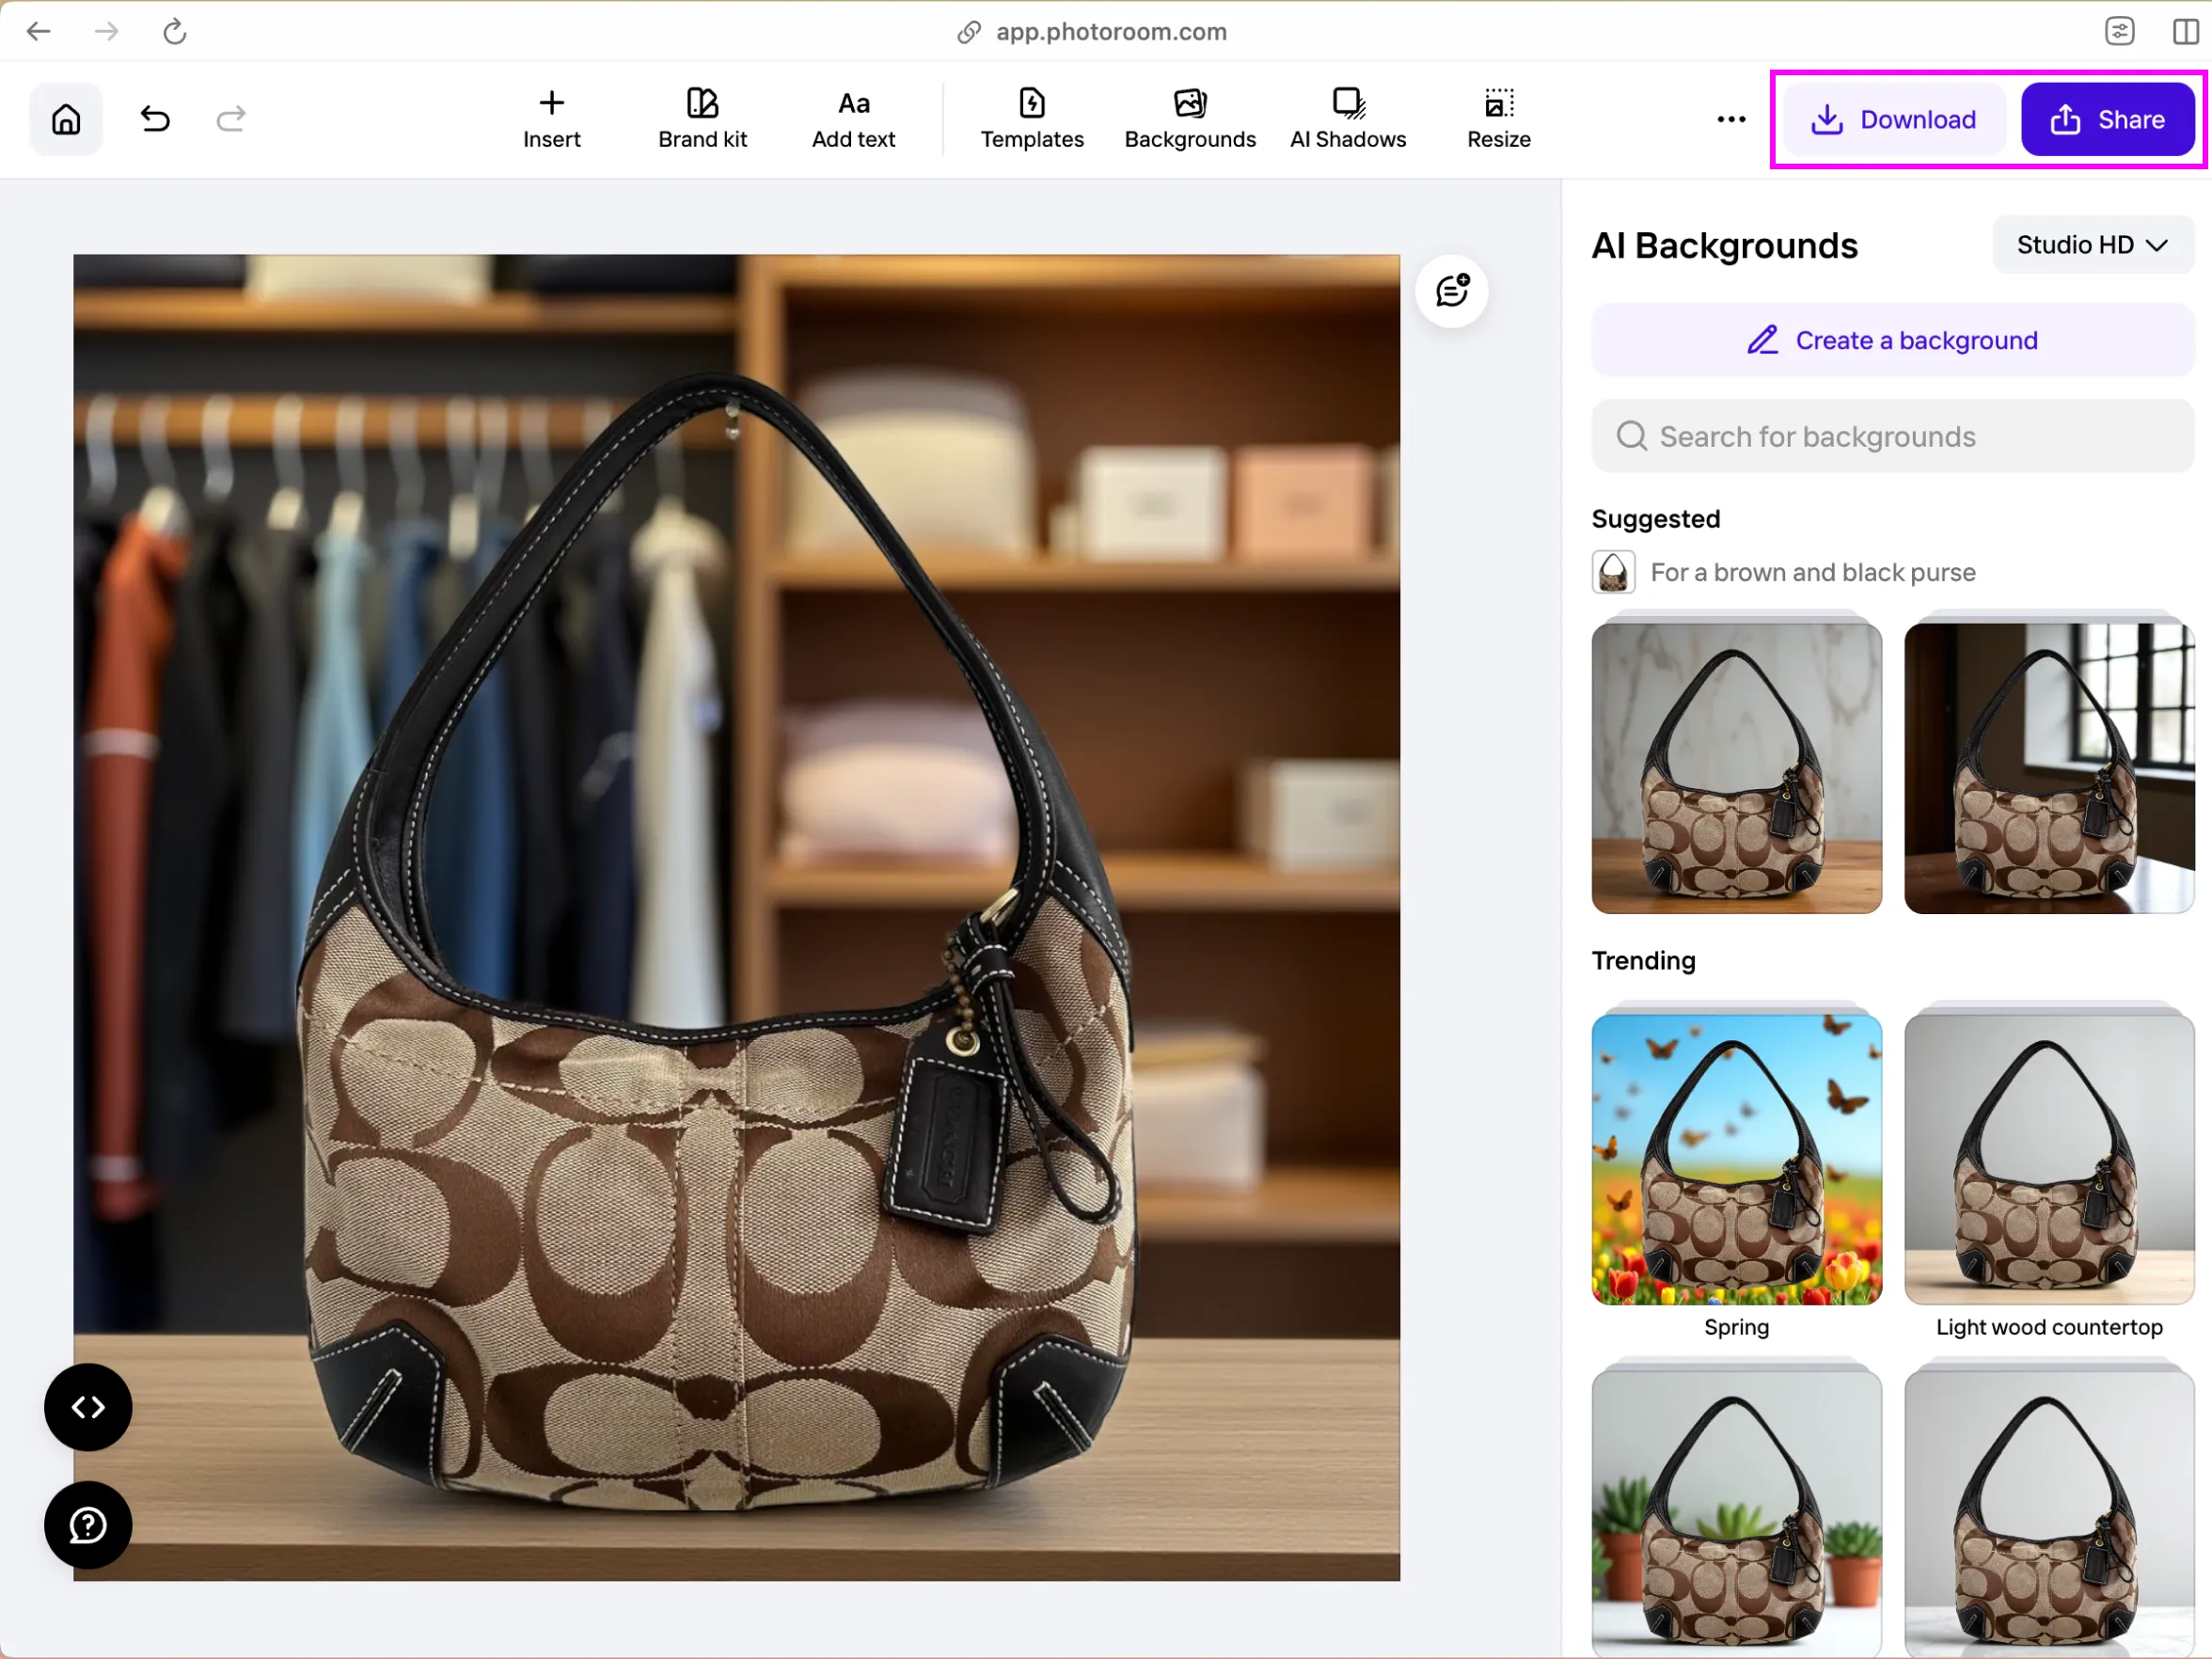2212x1659 pixels.
Task: Apply the Spring background thumbnail
Action: [1736, 1158]
